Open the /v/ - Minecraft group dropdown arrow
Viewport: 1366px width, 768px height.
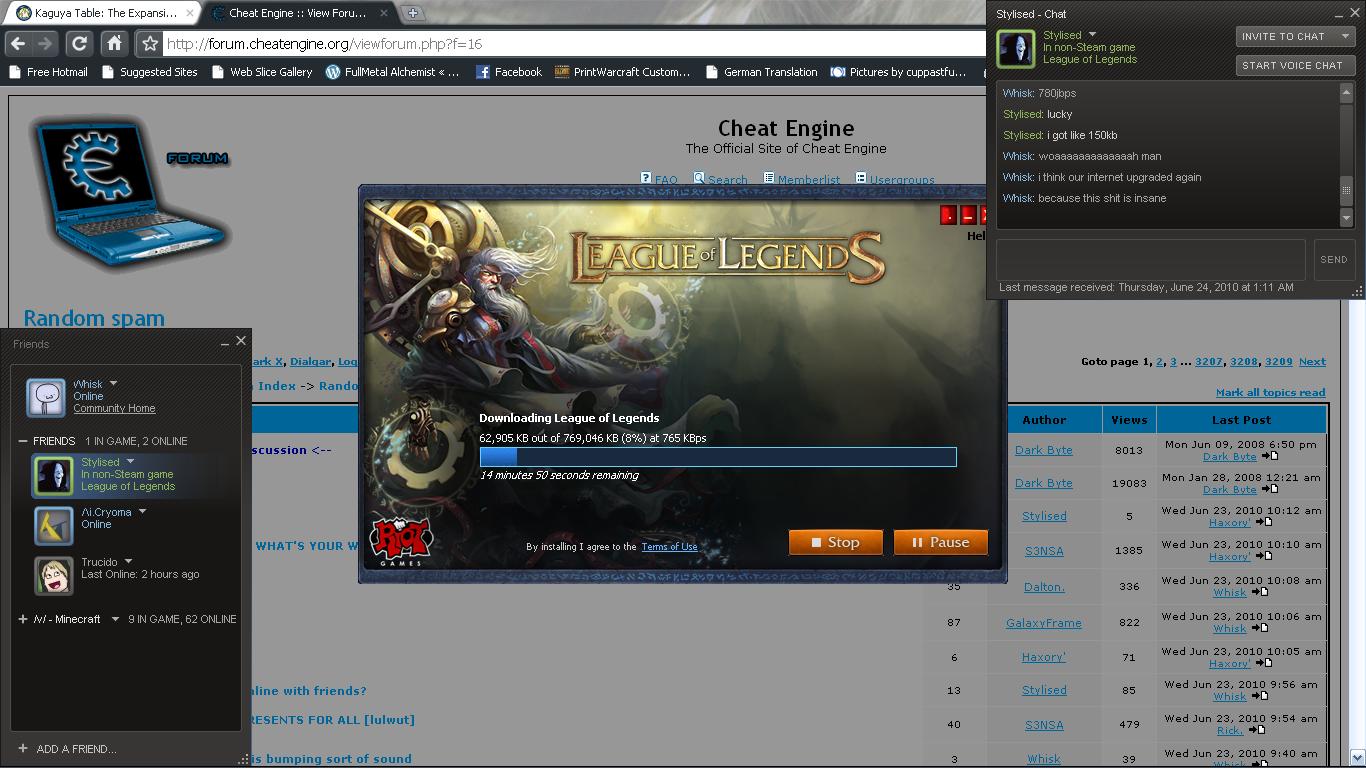(115, 619)
